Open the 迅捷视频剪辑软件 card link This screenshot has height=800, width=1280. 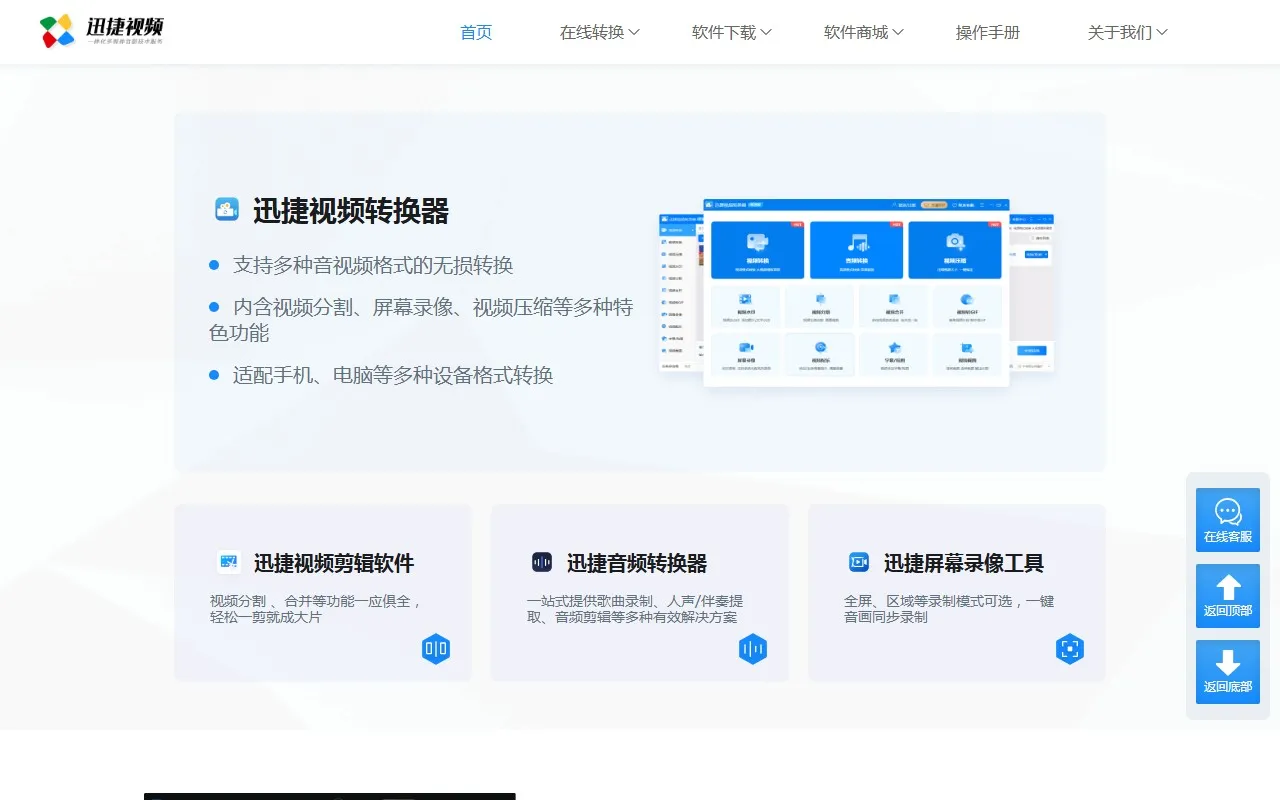pyautogui.click(x=322, y=593)
